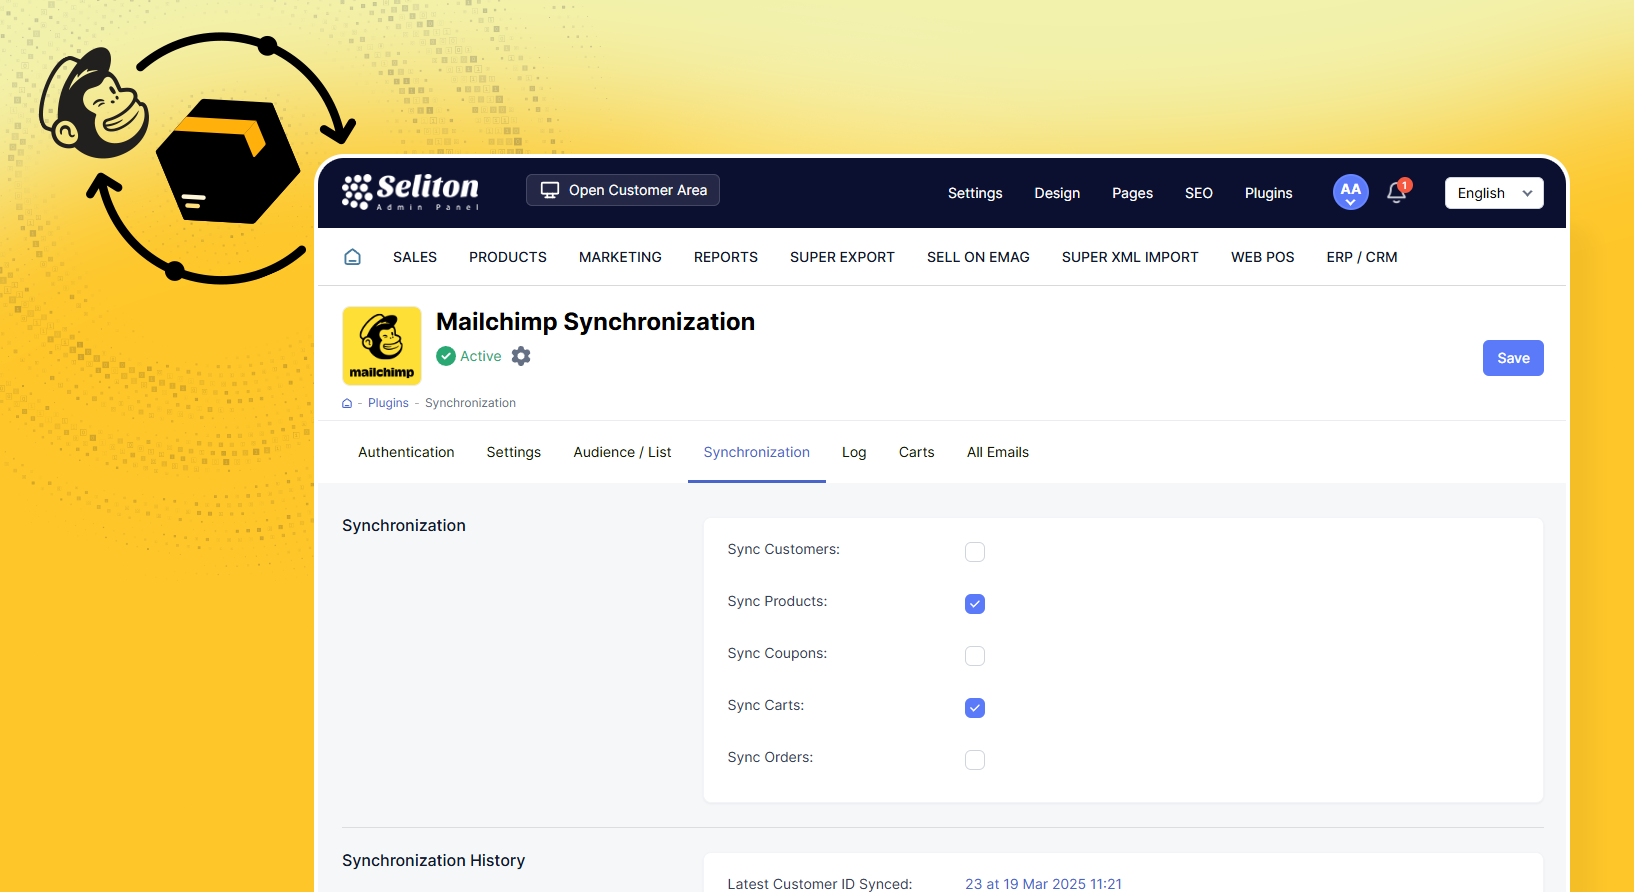Expand the English language dropdown
Viewport: 1634px width, 892px height.
coord(1493,193)
